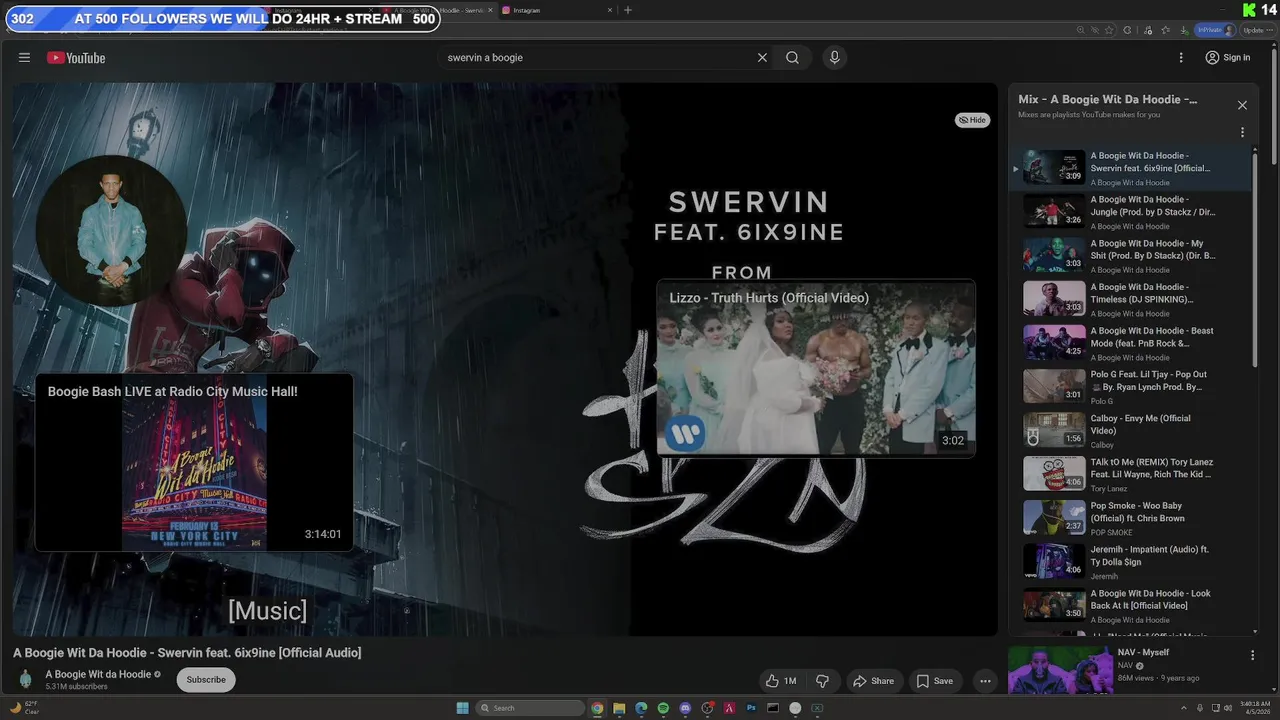Play Beast Mode feat. PnB Rock
Viewport: 1280px width, 720px height.
pyautogui.click(x=1130, y=343)
